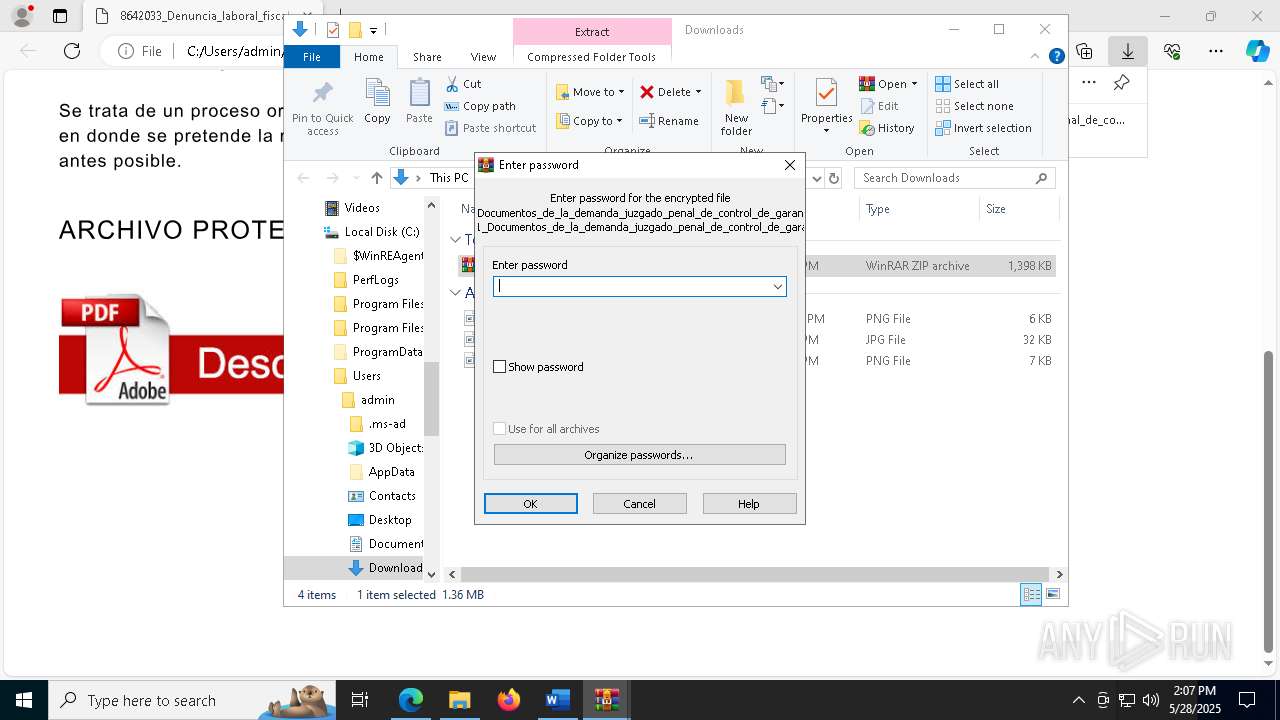Viewport: 1280px width, 720px height.
Task: Open file History from ribbon
Action: (886, 128)
